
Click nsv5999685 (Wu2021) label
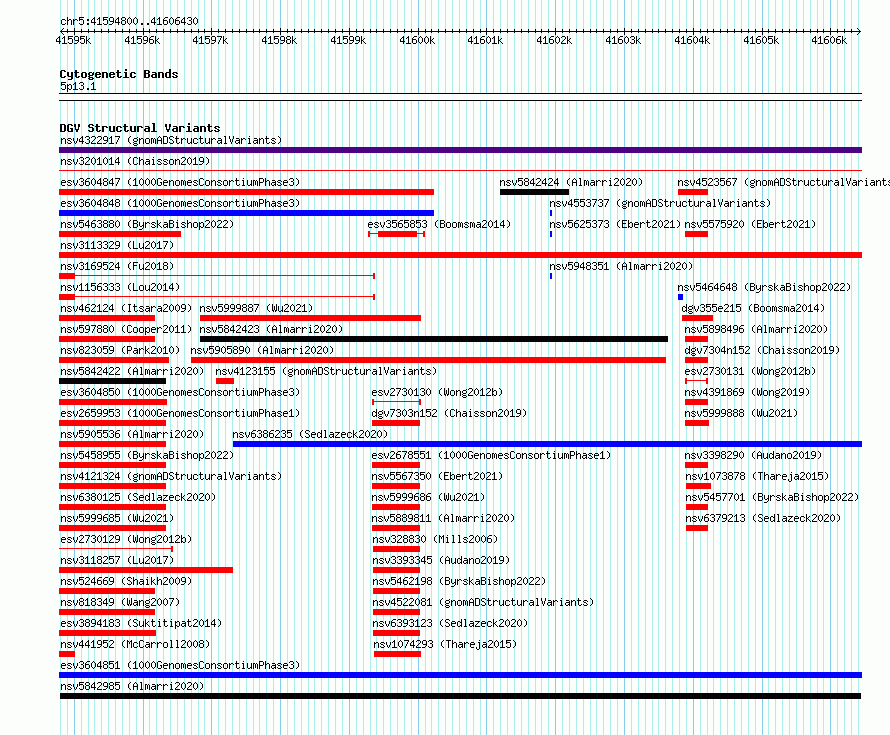pos(117,518)
